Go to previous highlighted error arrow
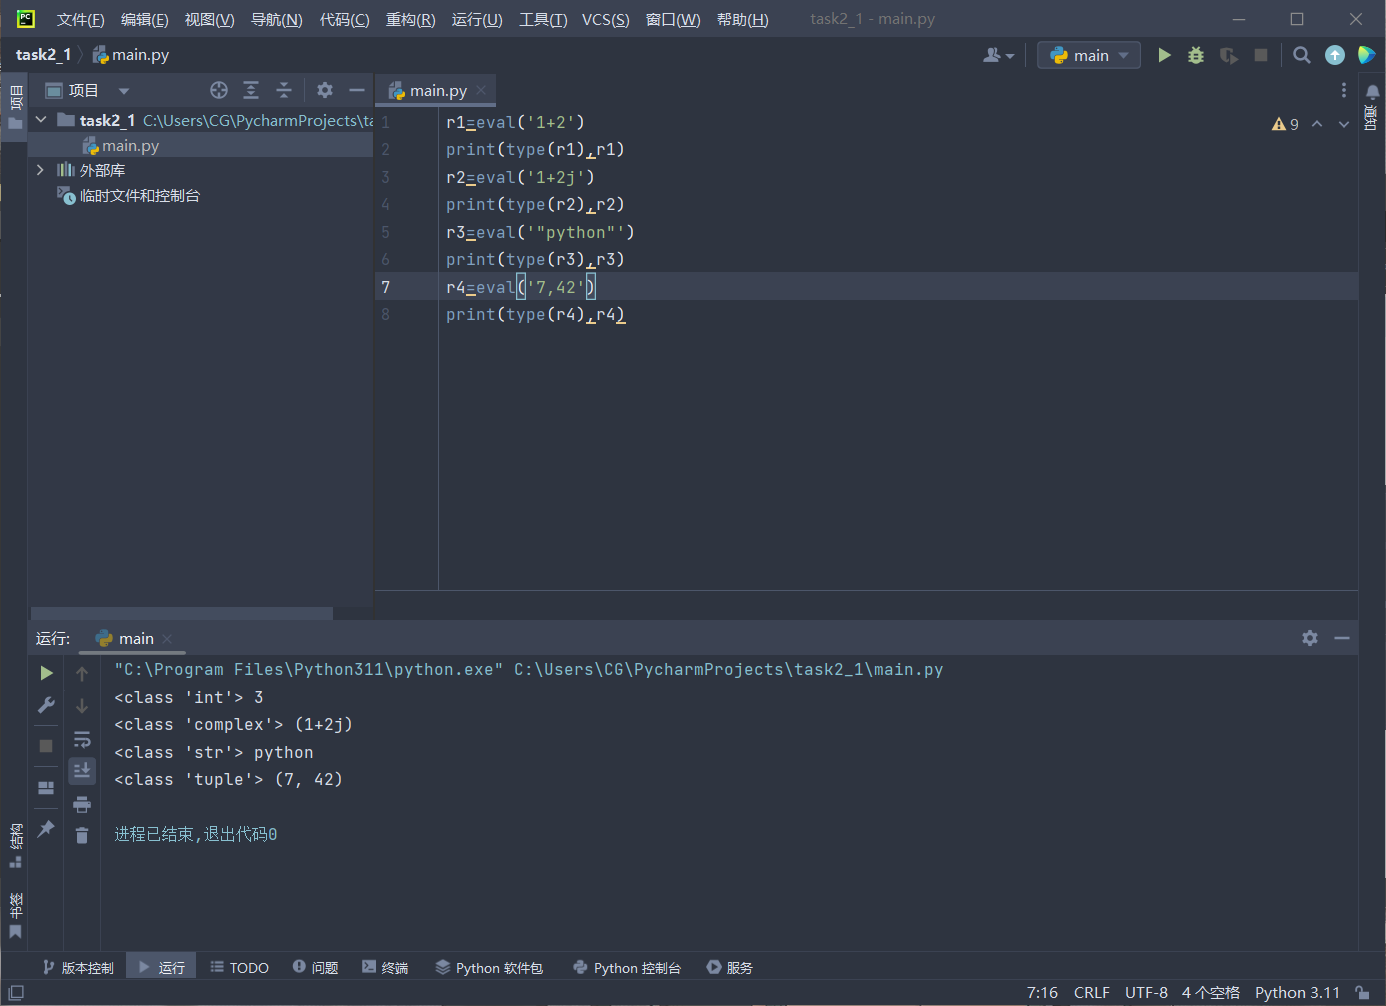Viewport: 1386px width, 1006px height. click(x=1317, y=124)
